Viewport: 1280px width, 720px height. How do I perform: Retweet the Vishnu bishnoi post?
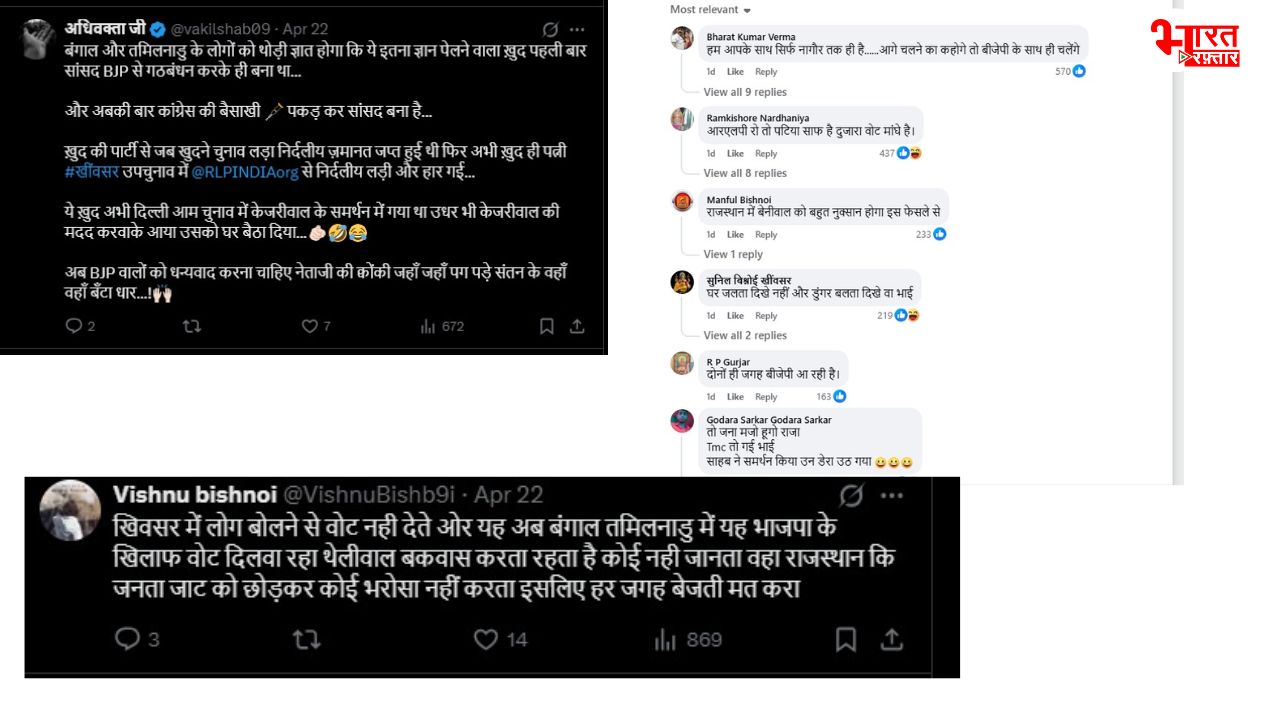click(305, 639)
